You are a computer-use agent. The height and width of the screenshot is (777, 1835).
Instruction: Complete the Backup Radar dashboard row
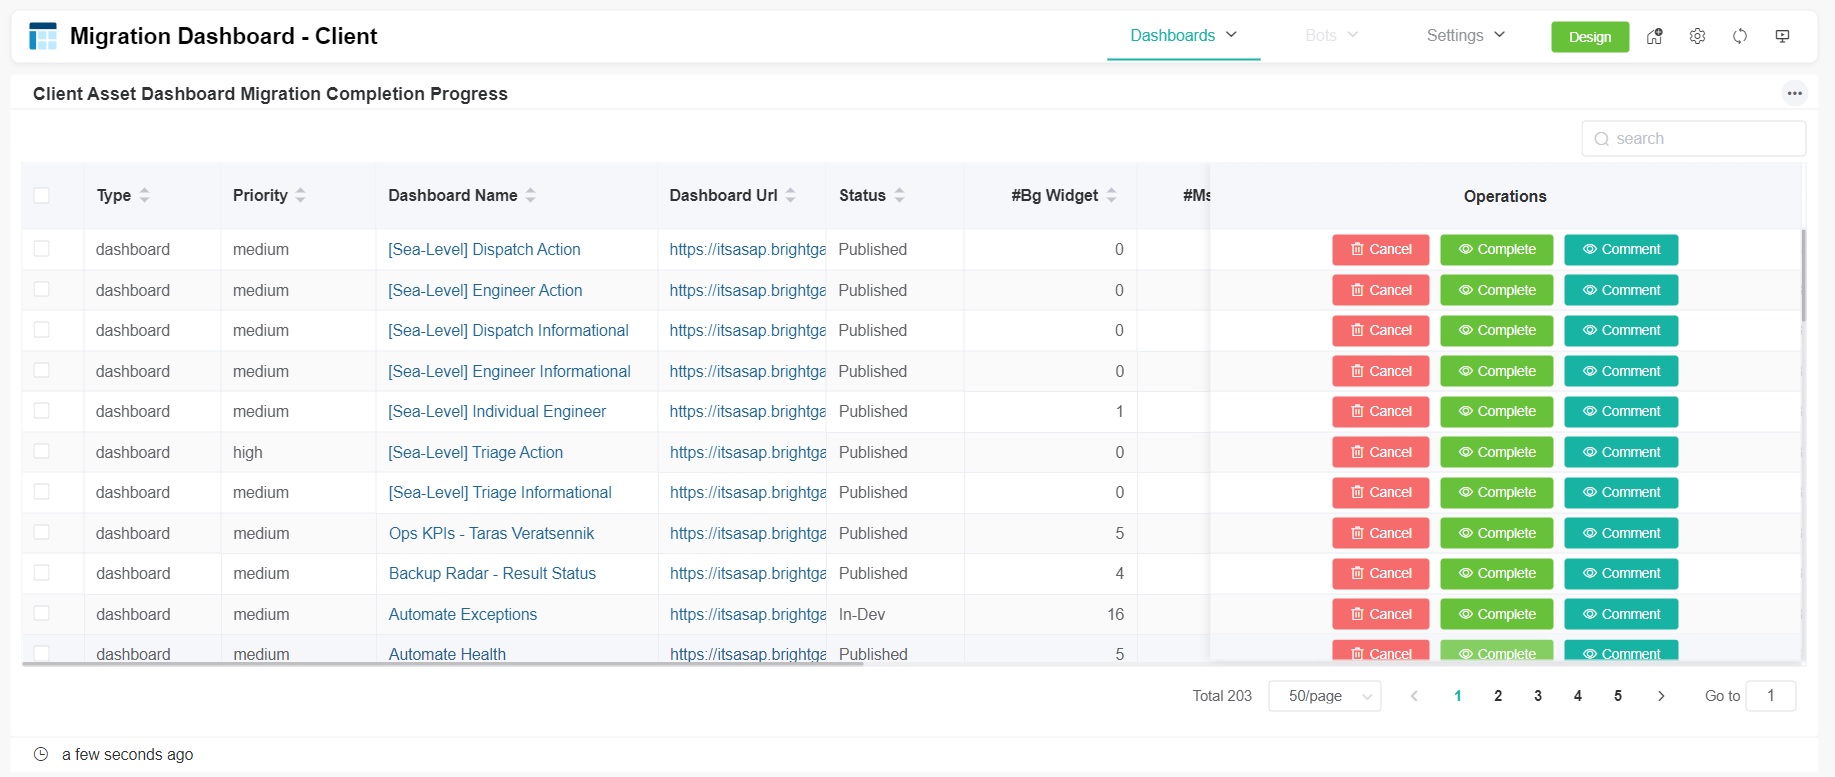coord(1497,573)
